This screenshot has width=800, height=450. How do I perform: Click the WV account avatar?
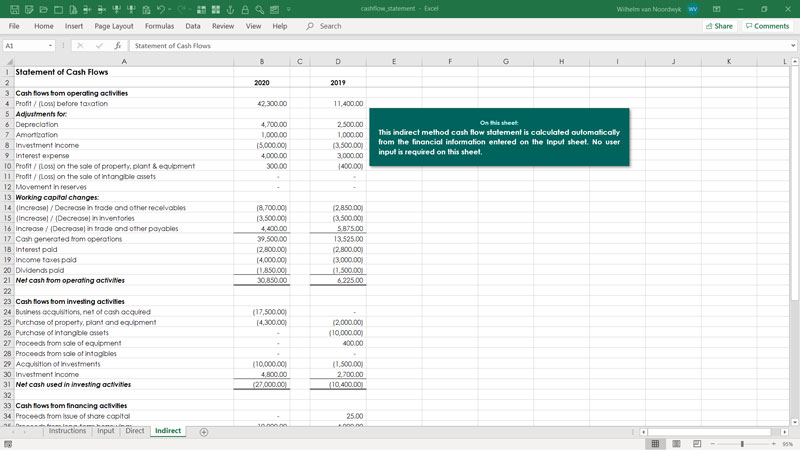[x=692, y=9]
